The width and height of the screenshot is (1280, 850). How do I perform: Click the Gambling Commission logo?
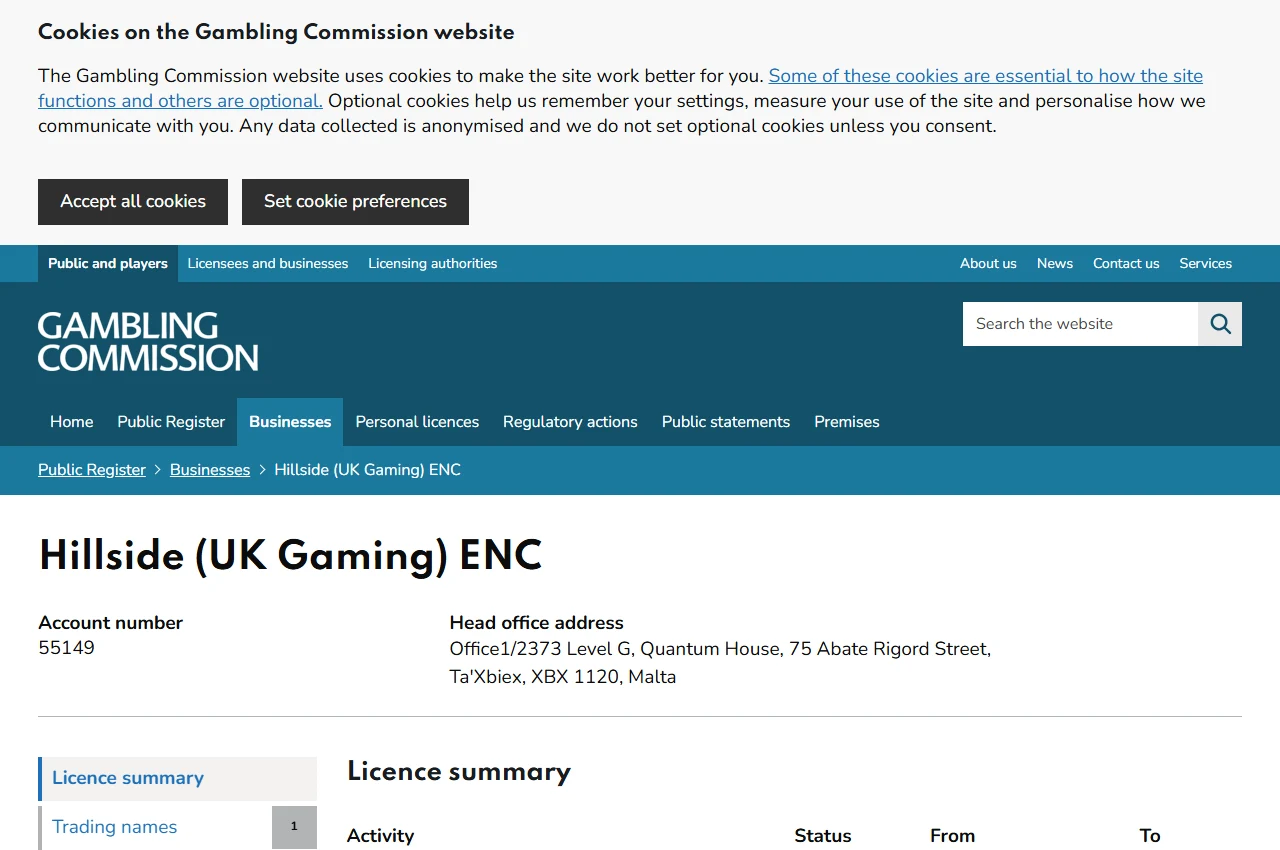click(x=148, y=341)
